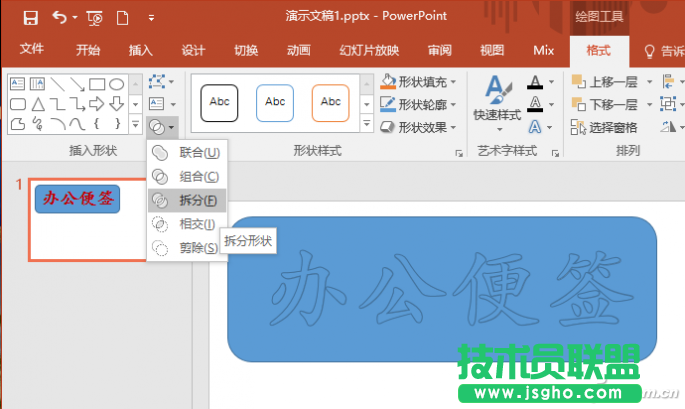Click the text box icon in shapes gallery
This screenshot has height=409, width=685.
pos(18,84)
